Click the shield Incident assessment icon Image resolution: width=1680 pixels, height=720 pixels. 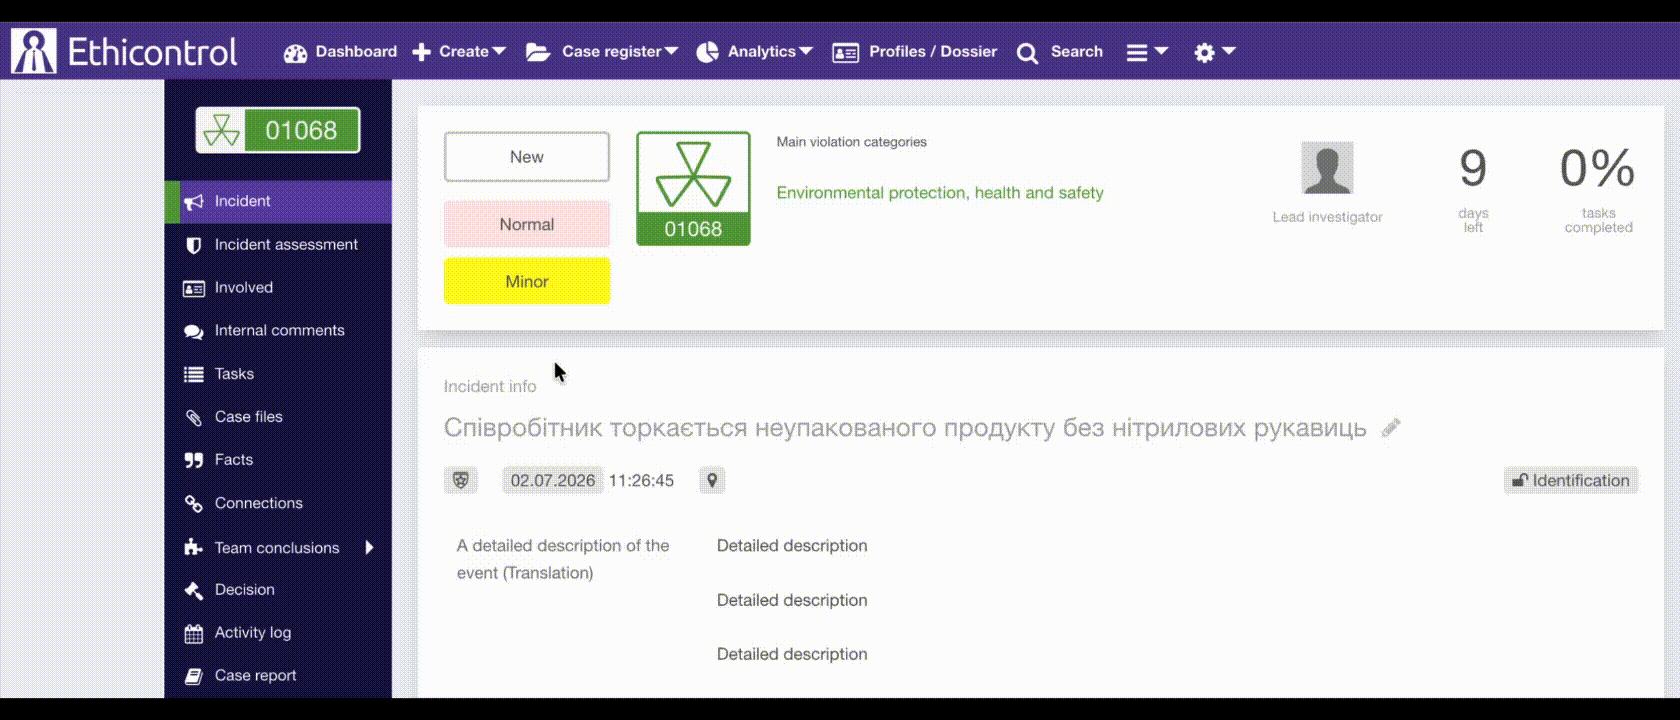(x=194, y=245)
